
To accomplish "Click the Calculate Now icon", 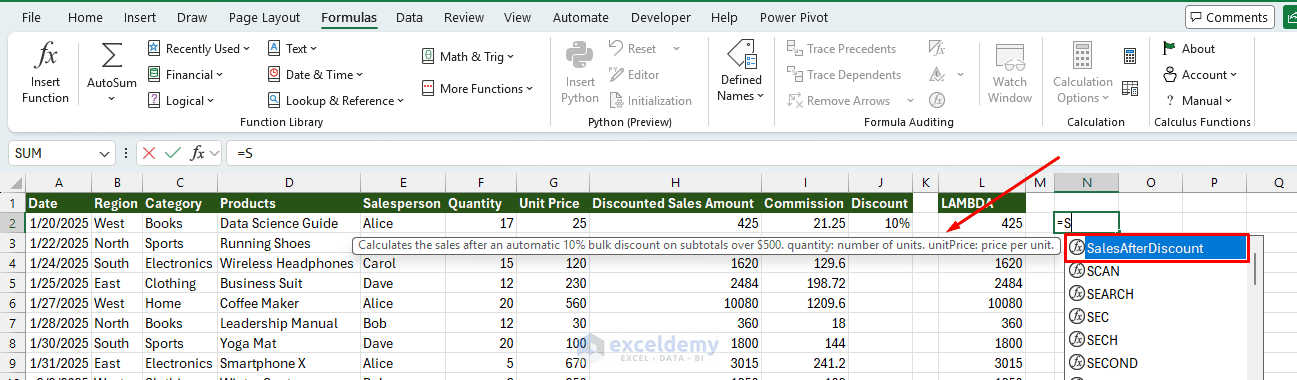I will (1130, 56).
